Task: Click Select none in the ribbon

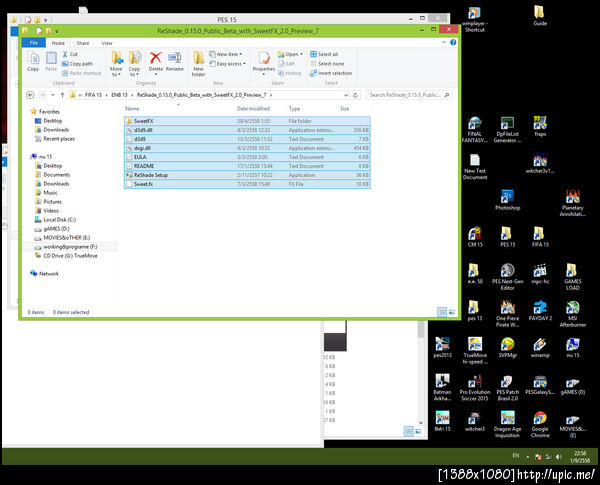Action: [x=327, y=64]
